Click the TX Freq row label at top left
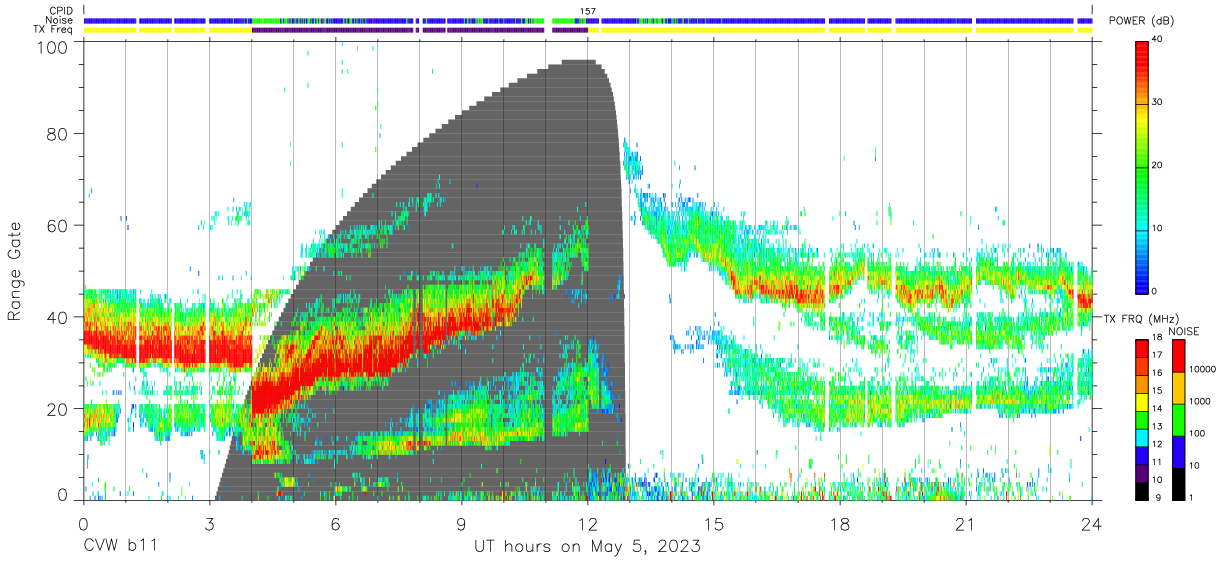The image size is (1228, 567). click(54, 30)
